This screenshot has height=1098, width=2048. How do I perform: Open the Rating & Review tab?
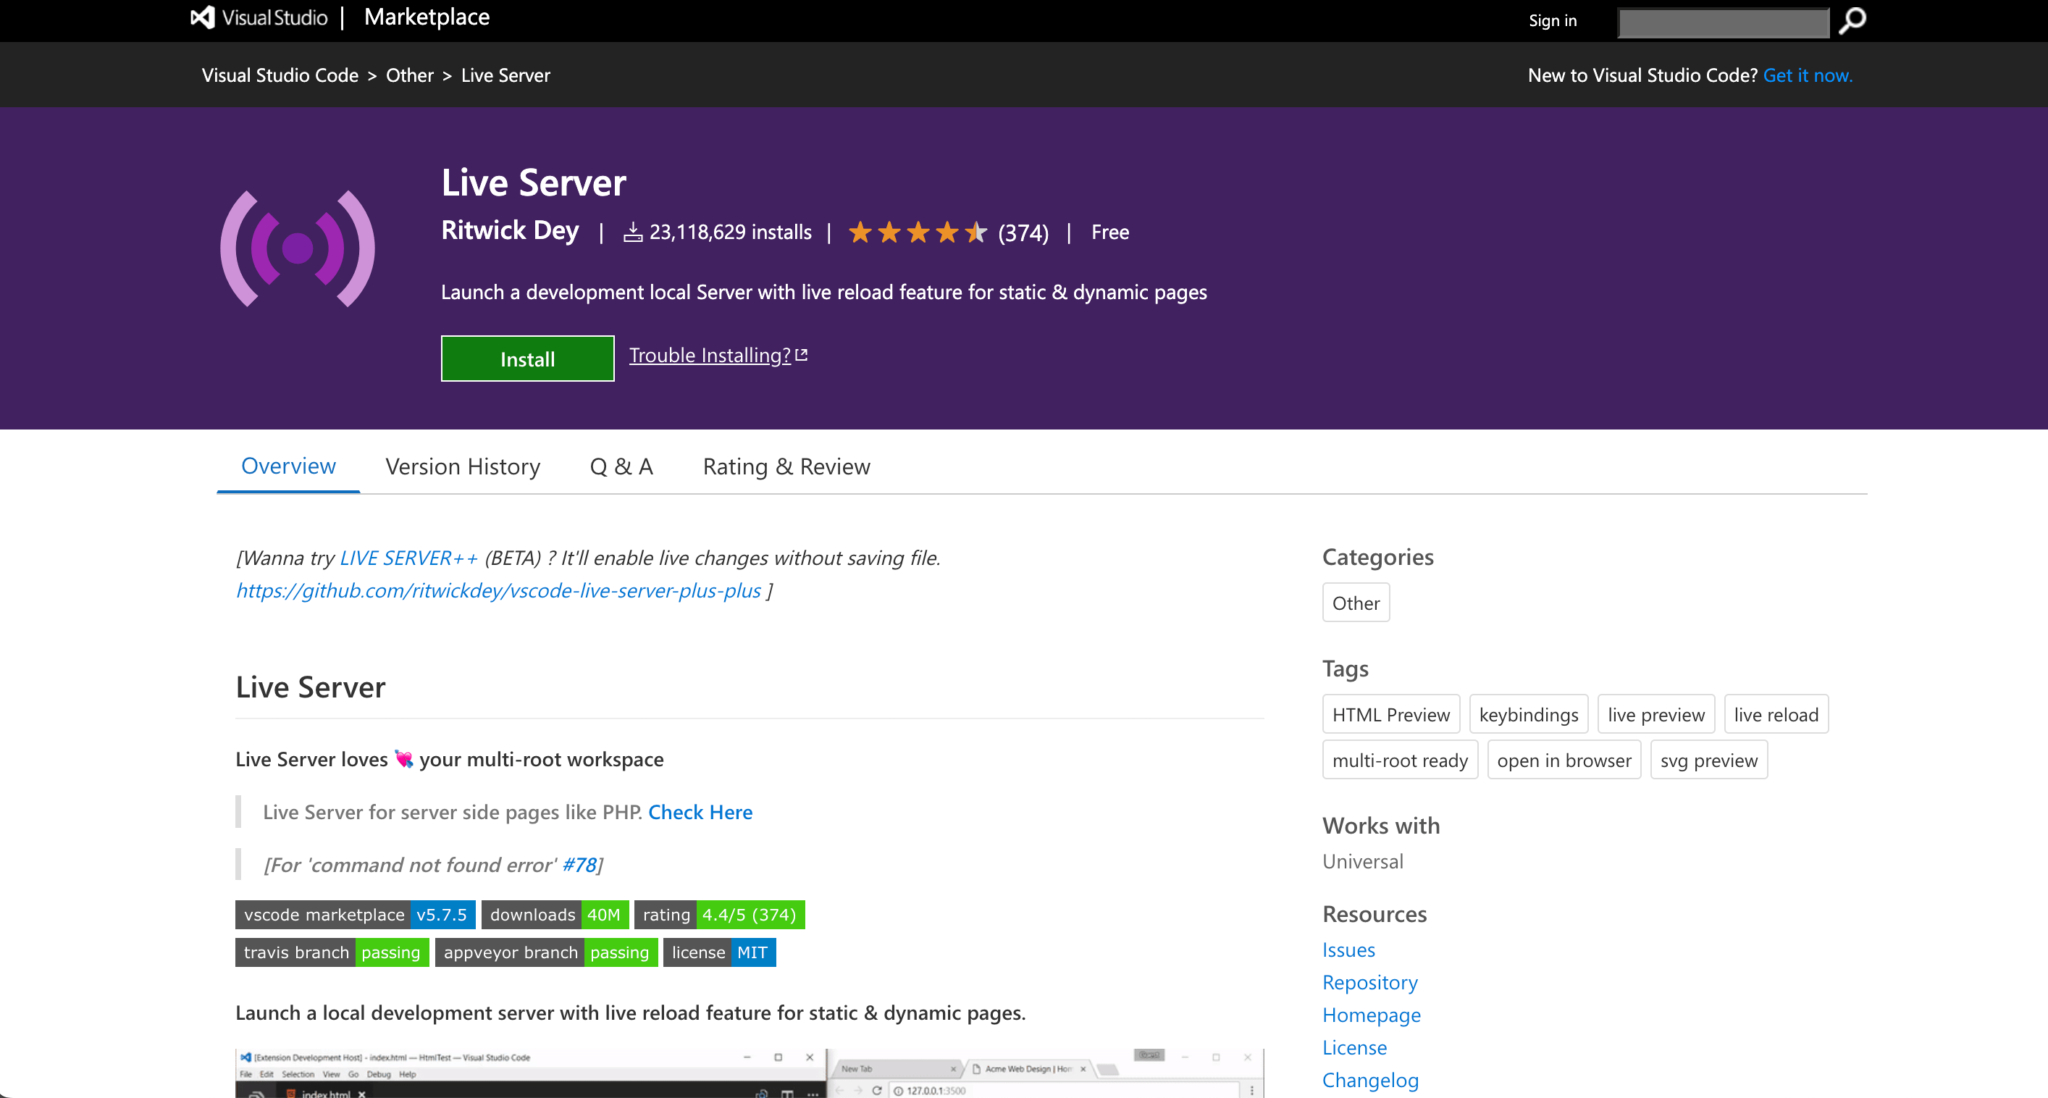[x=786, y=466]
